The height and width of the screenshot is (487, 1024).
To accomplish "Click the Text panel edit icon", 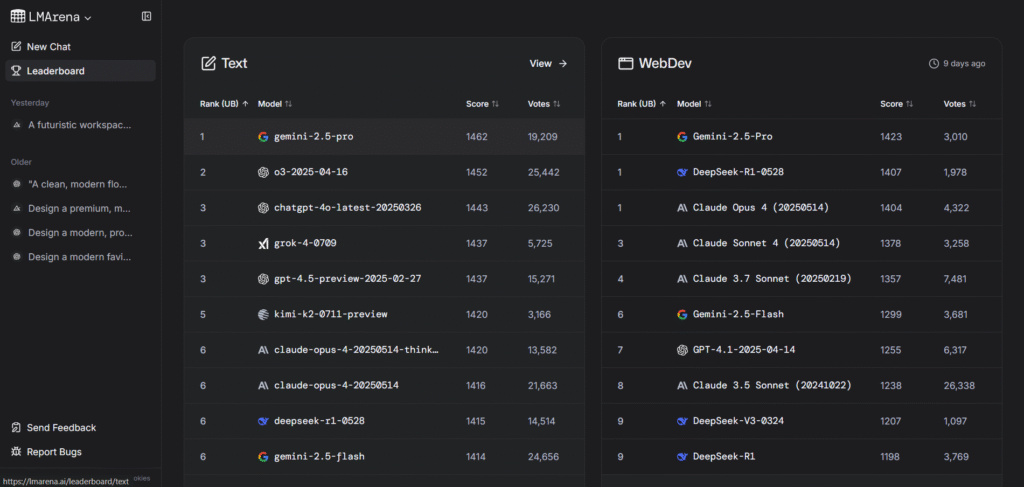I will click(x=208, y=63).
